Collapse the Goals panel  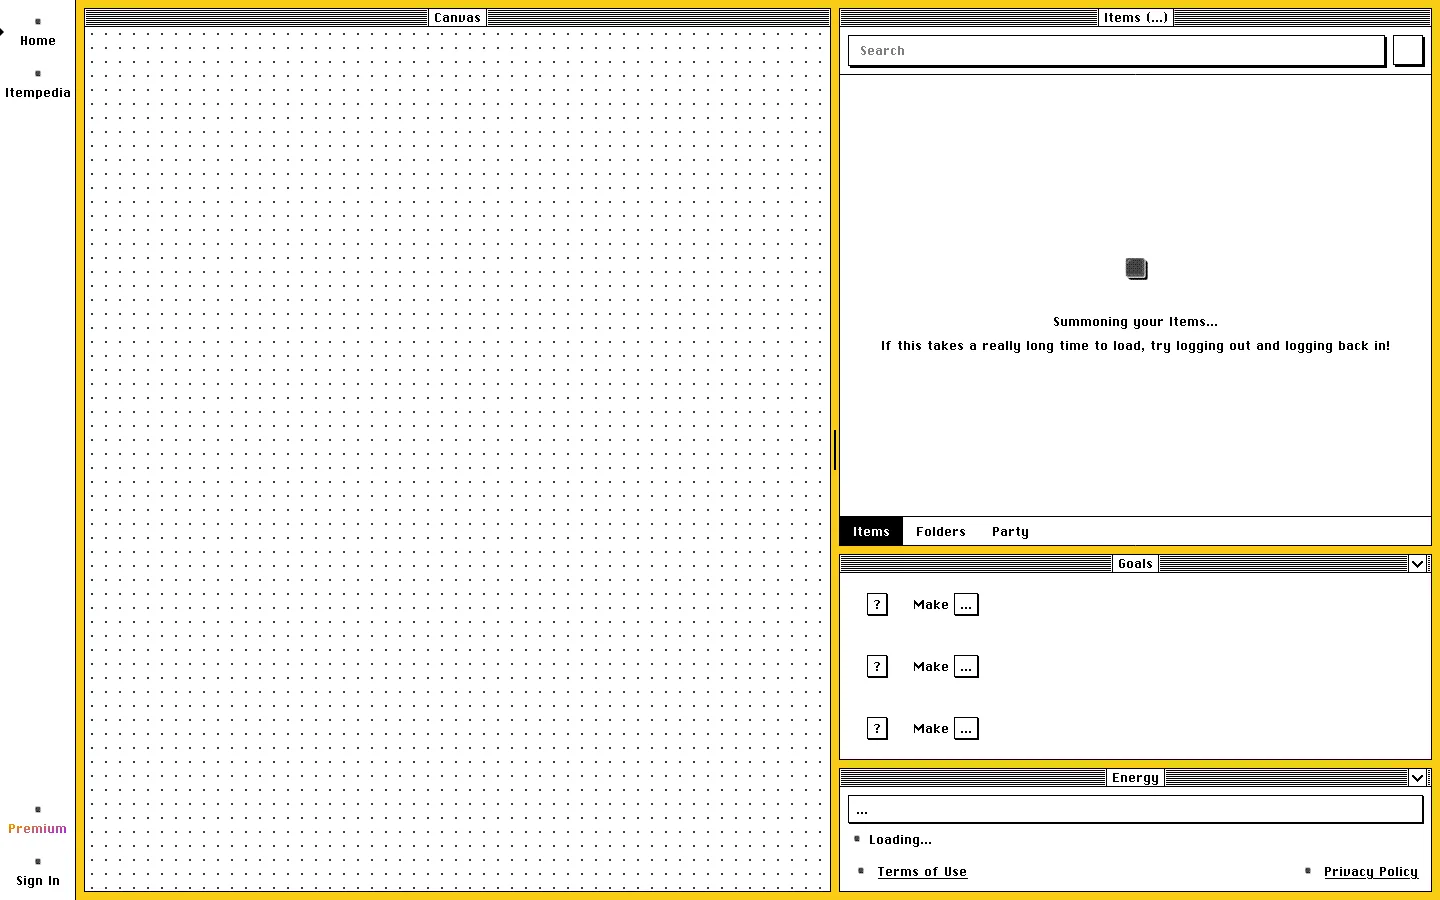(x=1417, y=564)
